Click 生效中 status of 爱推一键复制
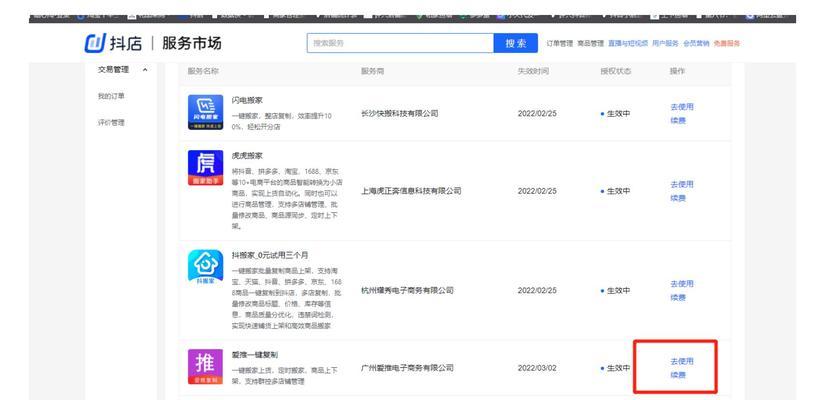 coord(616,368)
